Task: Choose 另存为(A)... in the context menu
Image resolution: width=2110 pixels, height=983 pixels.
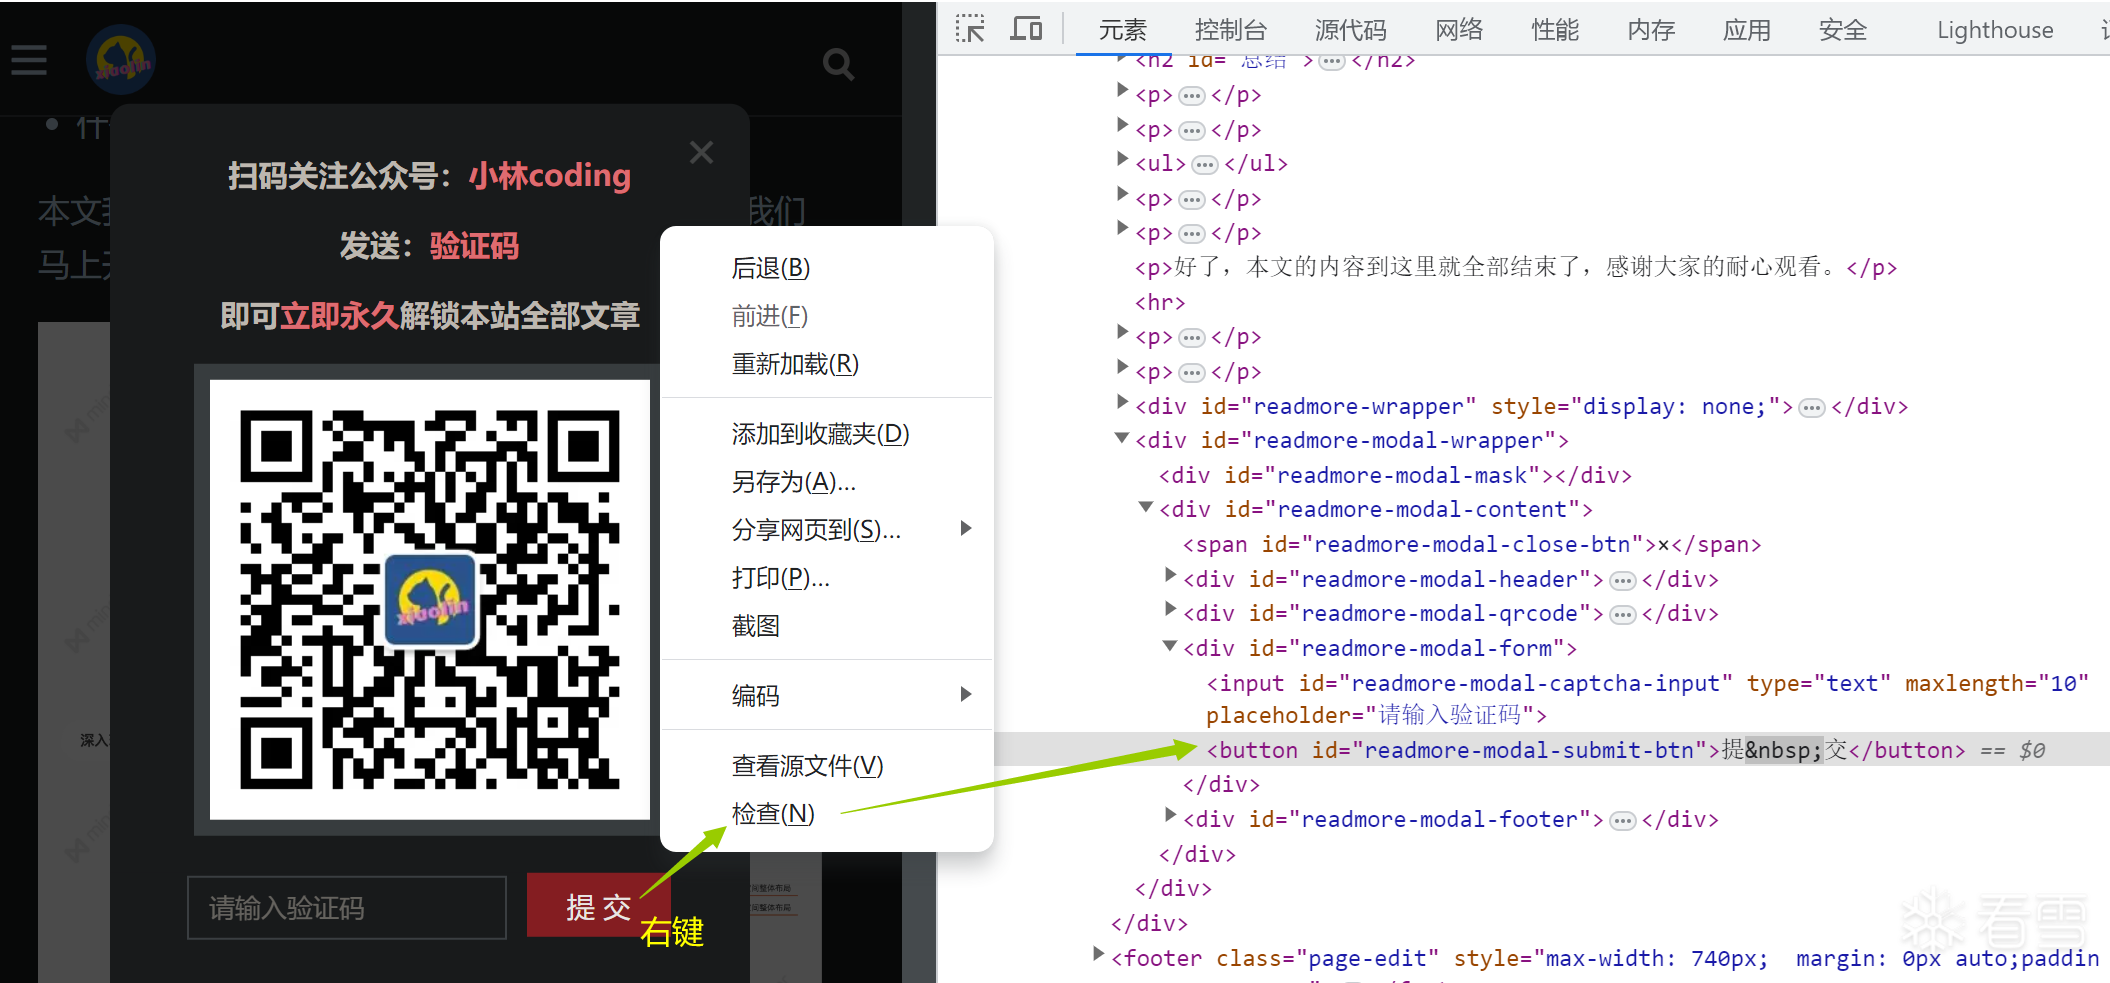Action: pos(793,482)
